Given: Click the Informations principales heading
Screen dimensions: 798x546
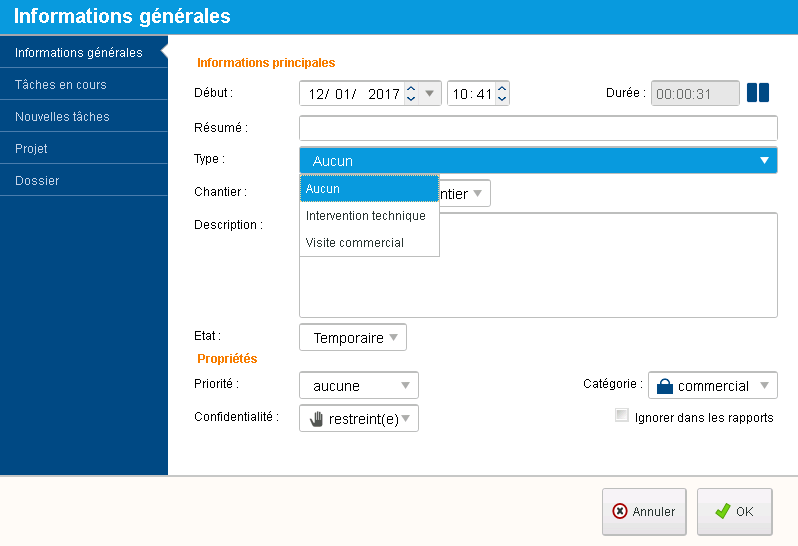Looking at the screenshot, I should click(x=266, y=63).
